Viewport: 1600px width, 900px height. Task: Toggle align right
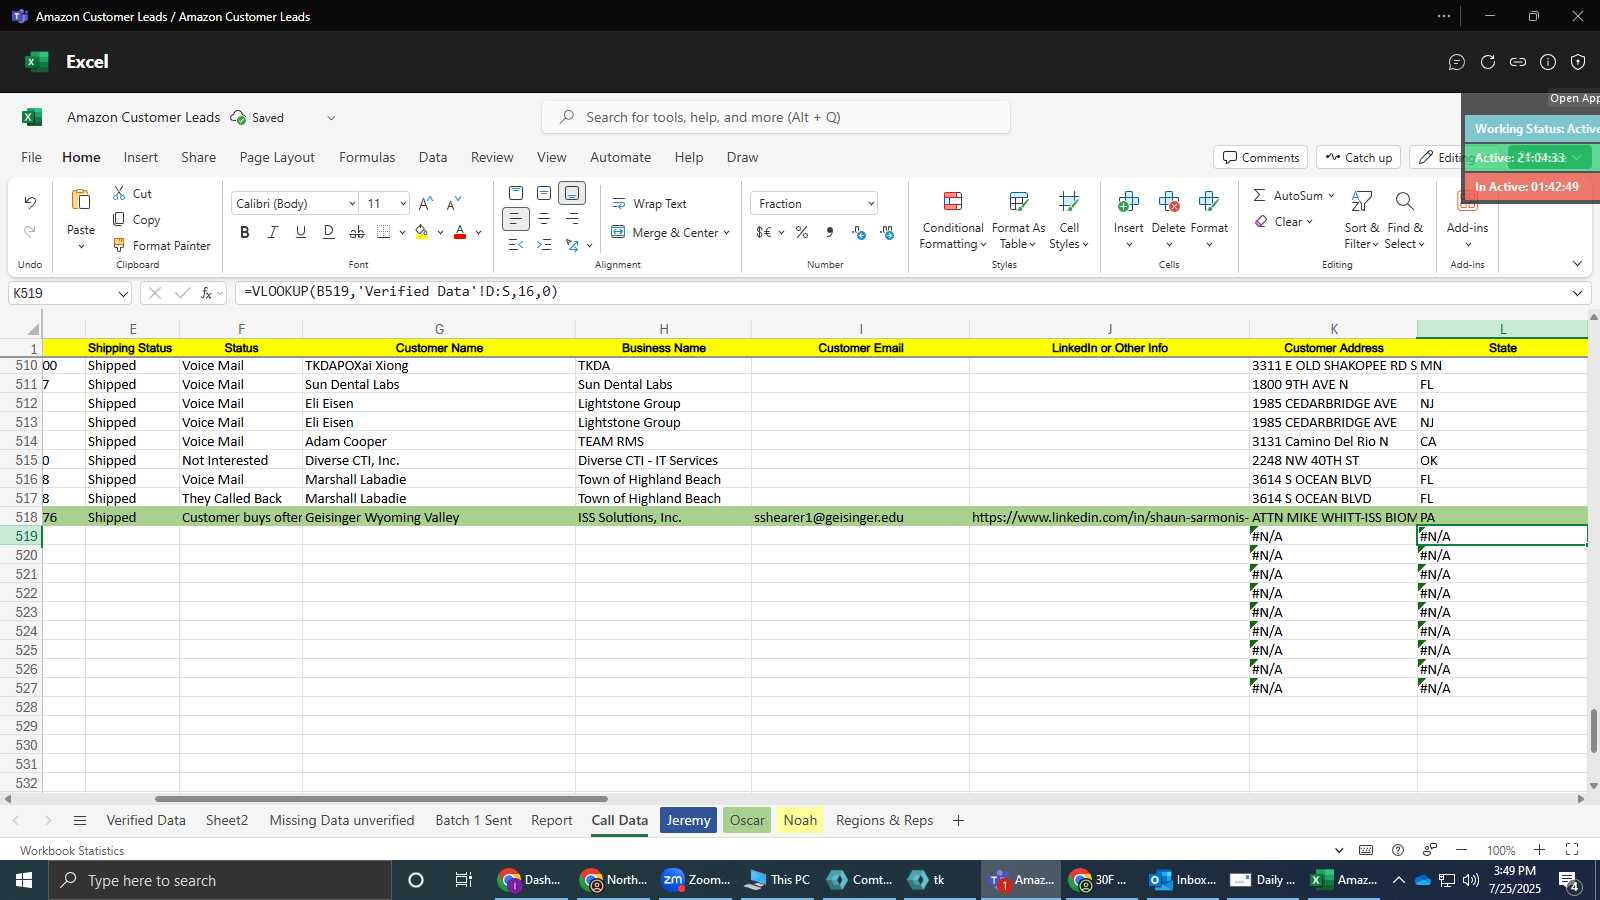(x=572, y=218)
